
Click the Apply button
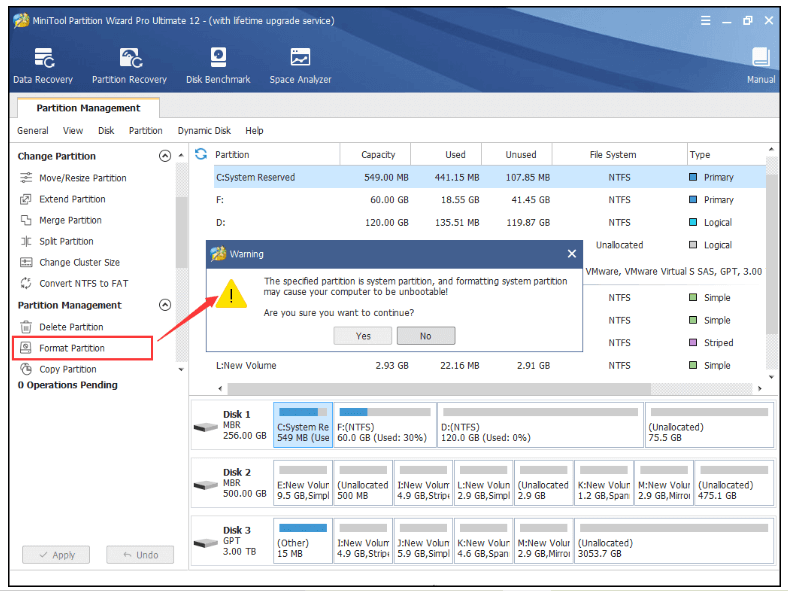(x=56, y=555)
